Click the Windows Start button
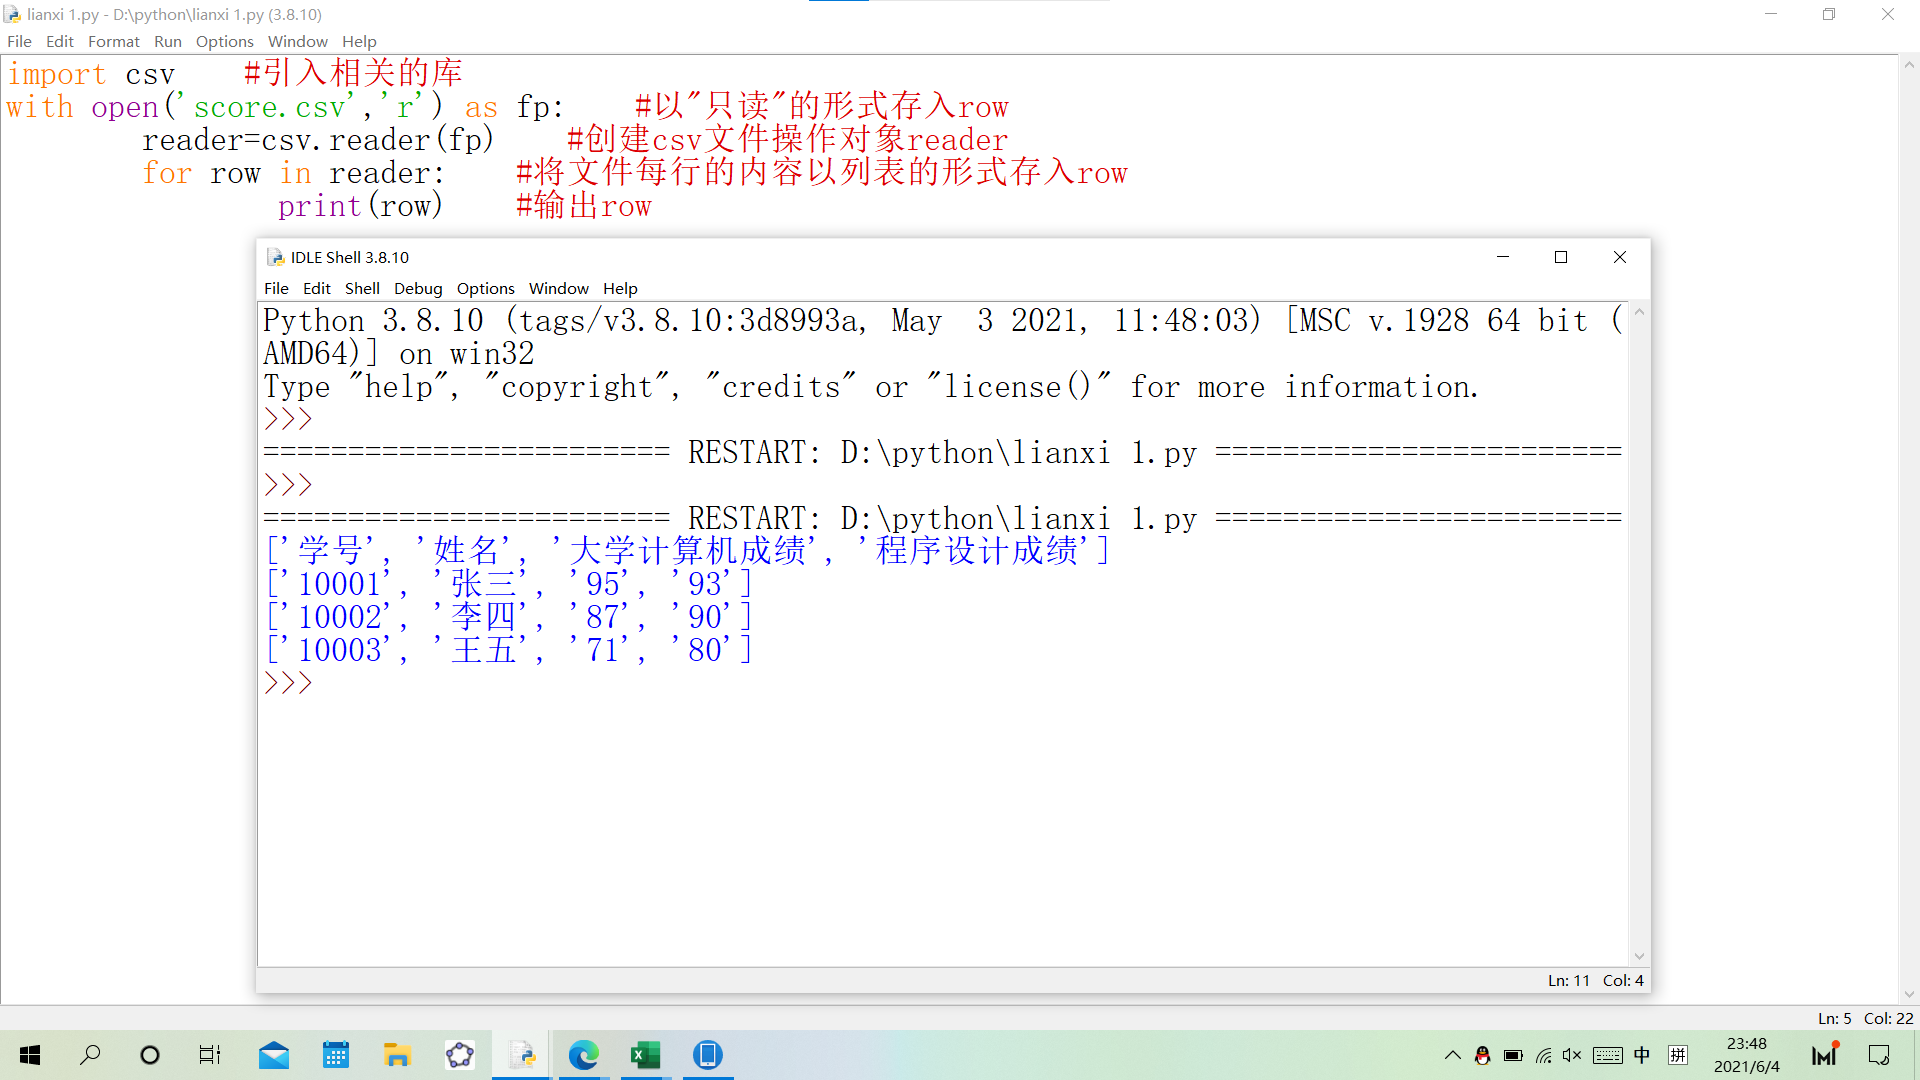 click(30, 1055)
